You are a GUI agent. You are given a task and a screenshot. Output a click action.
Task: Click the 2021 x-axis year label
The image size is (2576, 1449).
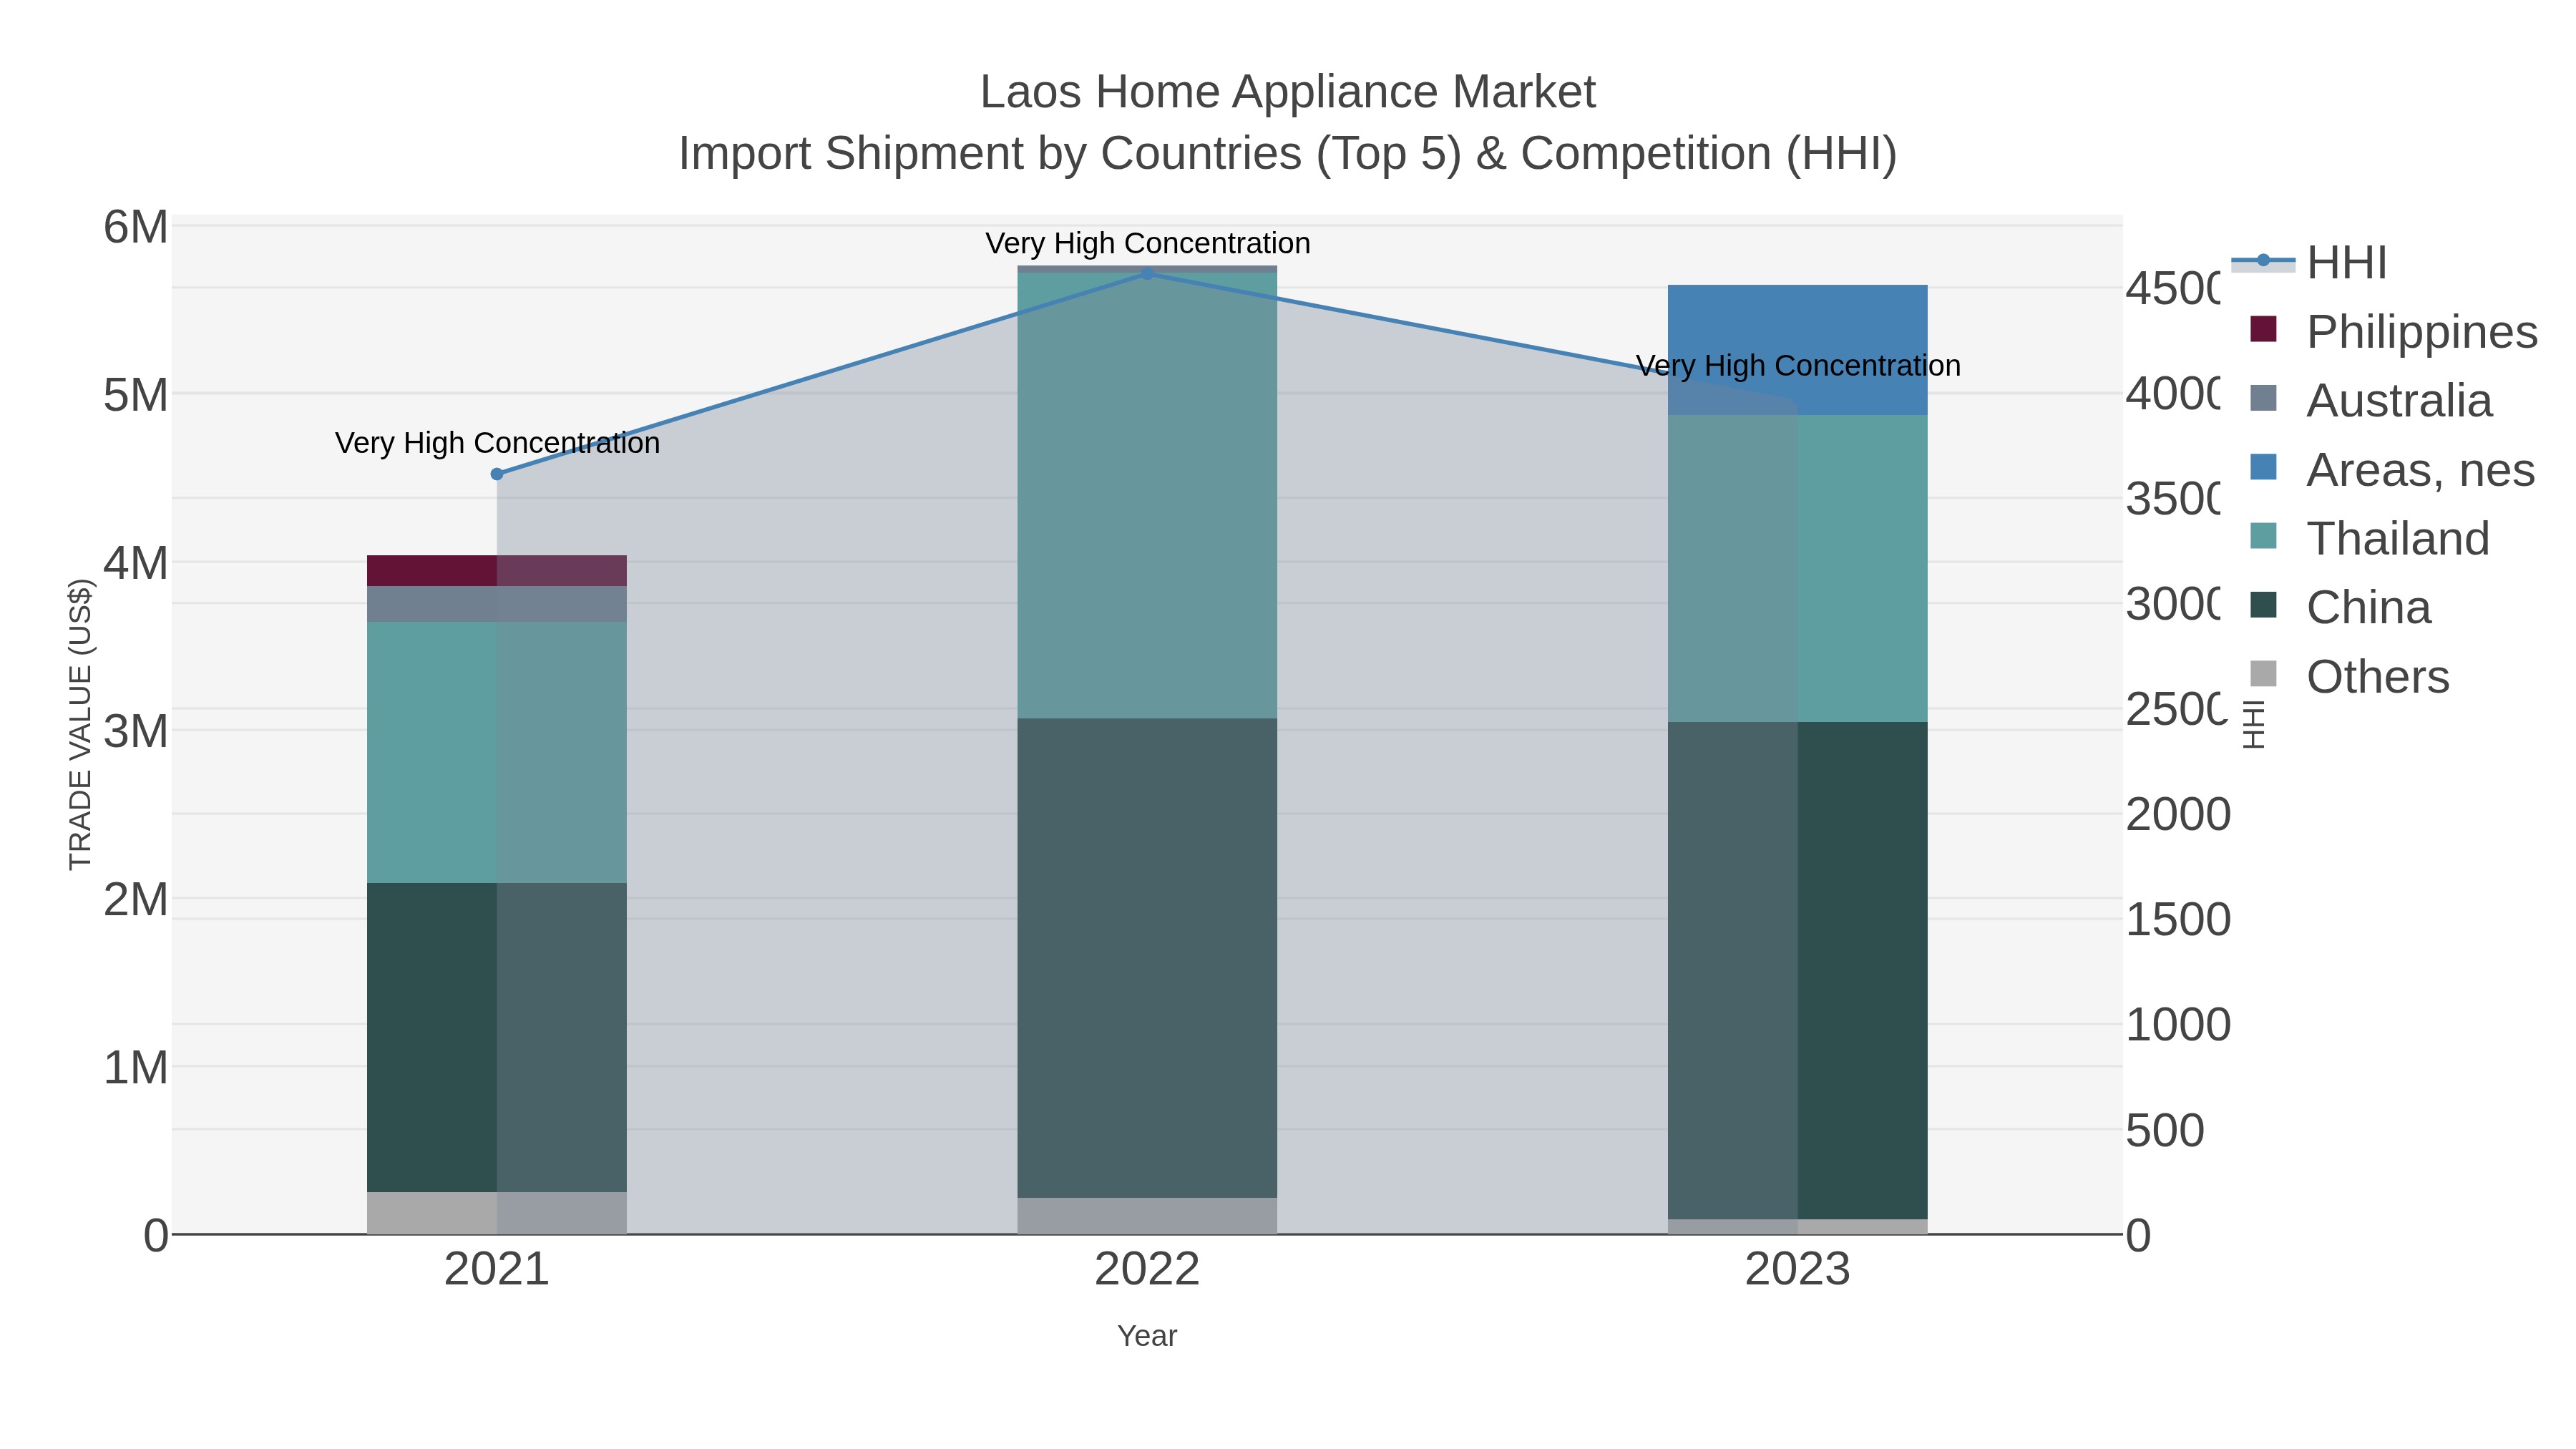(x=497, y=1270)
